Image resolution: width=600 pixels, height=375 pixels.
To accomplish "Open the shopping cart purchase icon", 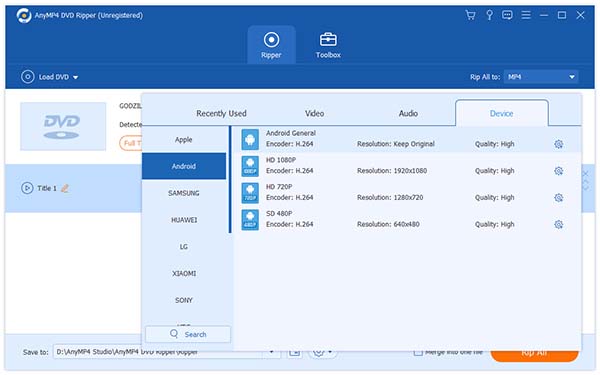I will 470,15.
